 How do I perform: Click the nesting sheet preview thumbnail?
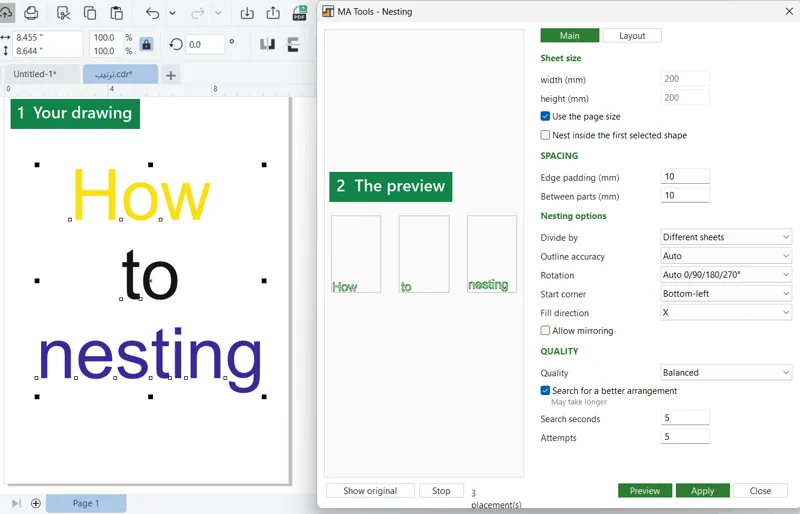coord(492,254)
